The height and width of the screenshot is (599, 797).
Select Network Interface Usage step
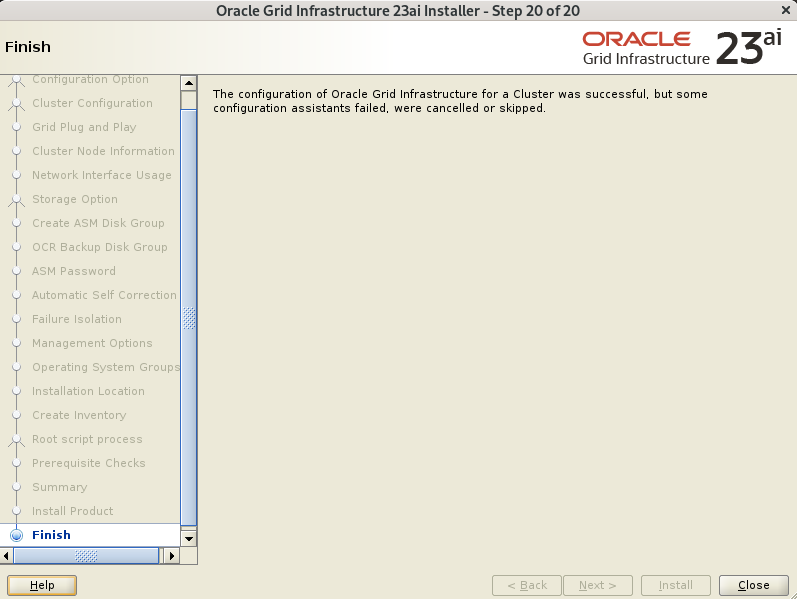click(102, 175)
